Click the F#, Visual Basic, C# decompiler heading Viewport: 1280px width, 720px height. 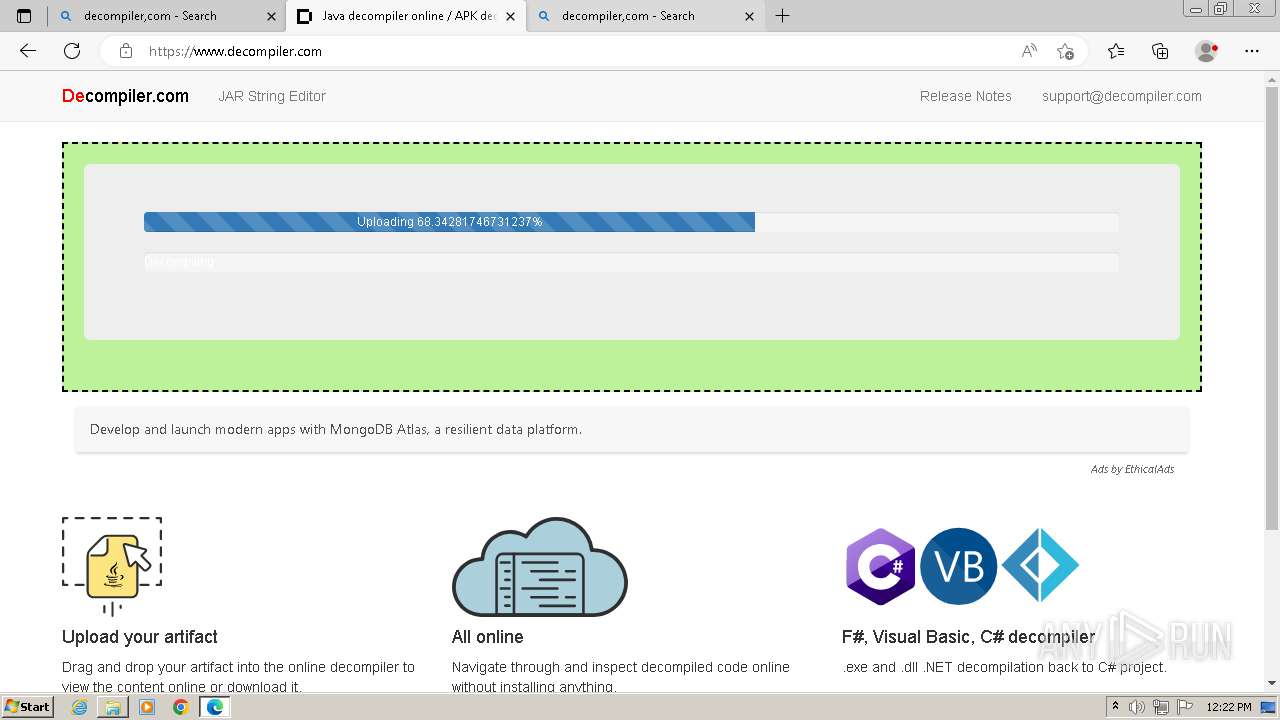pos(968,637)
